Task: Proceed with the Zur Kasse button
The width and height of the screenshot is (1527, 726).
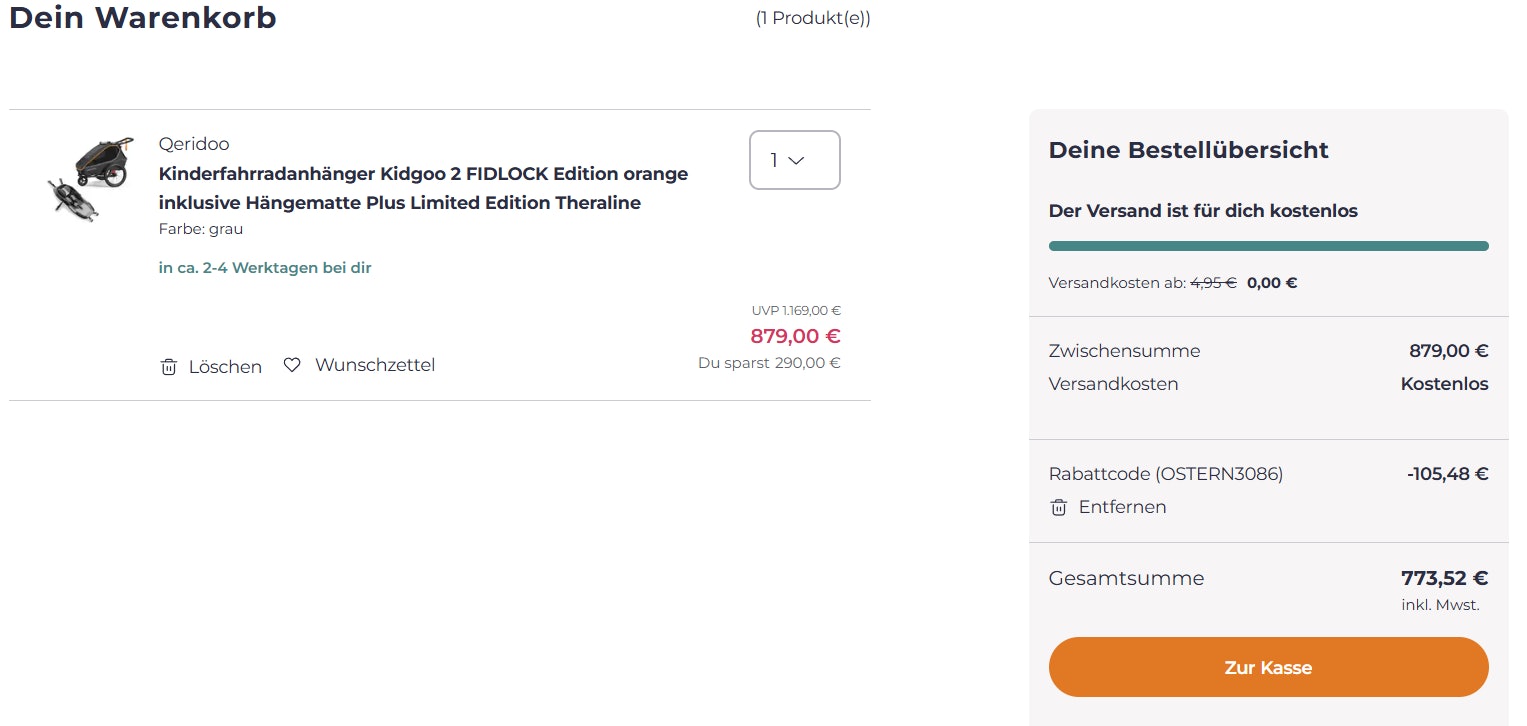Action: tap(1268, 667)
